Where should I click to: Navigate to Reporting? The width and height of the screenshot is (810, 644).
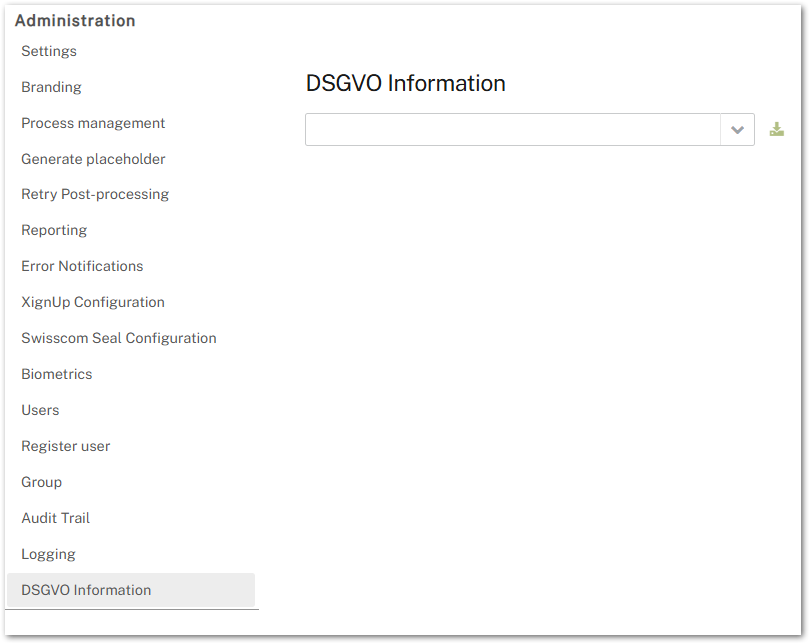click(x=54, y=230)
